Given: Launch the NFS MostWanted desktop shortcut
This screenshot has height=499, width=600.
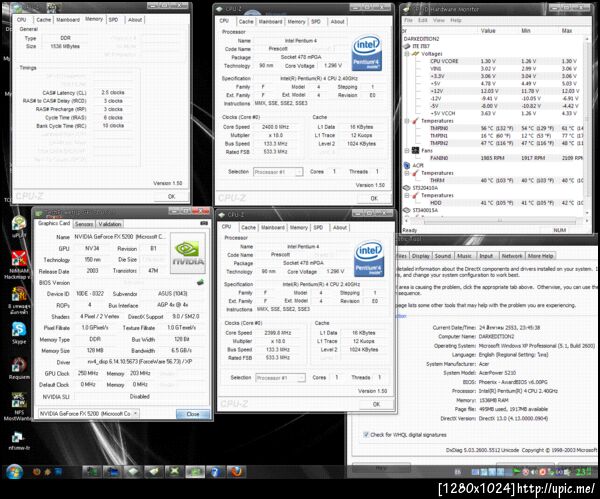Looking at the screenshot, I should coord(18,406).
